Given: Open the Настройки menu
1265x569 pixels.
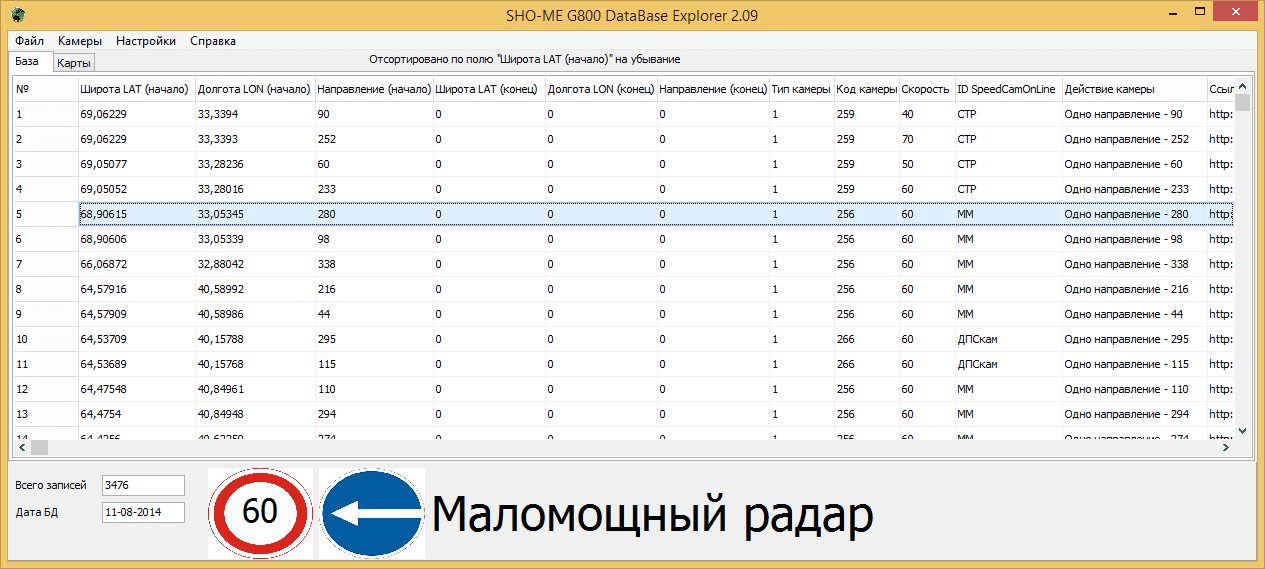Looking at the screenshot, I should click(146, 41).
